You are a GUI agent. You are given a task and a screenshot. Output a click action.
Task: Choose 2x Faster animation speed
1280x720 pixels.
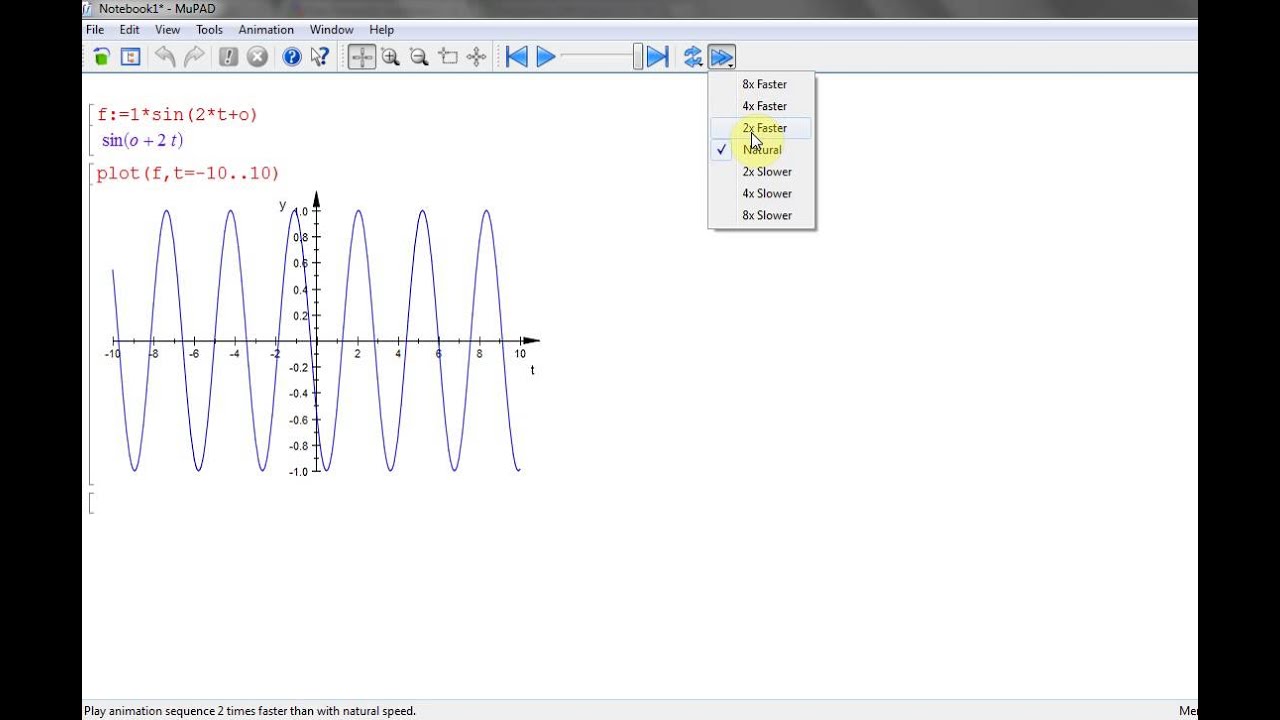point(762,128)
